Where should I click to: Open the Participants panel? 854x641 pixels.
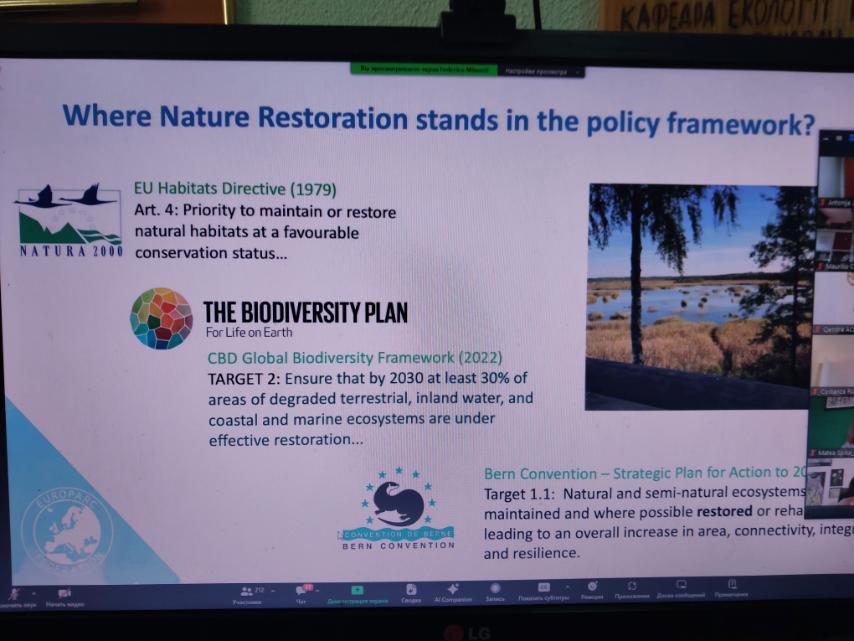(247, 591)
